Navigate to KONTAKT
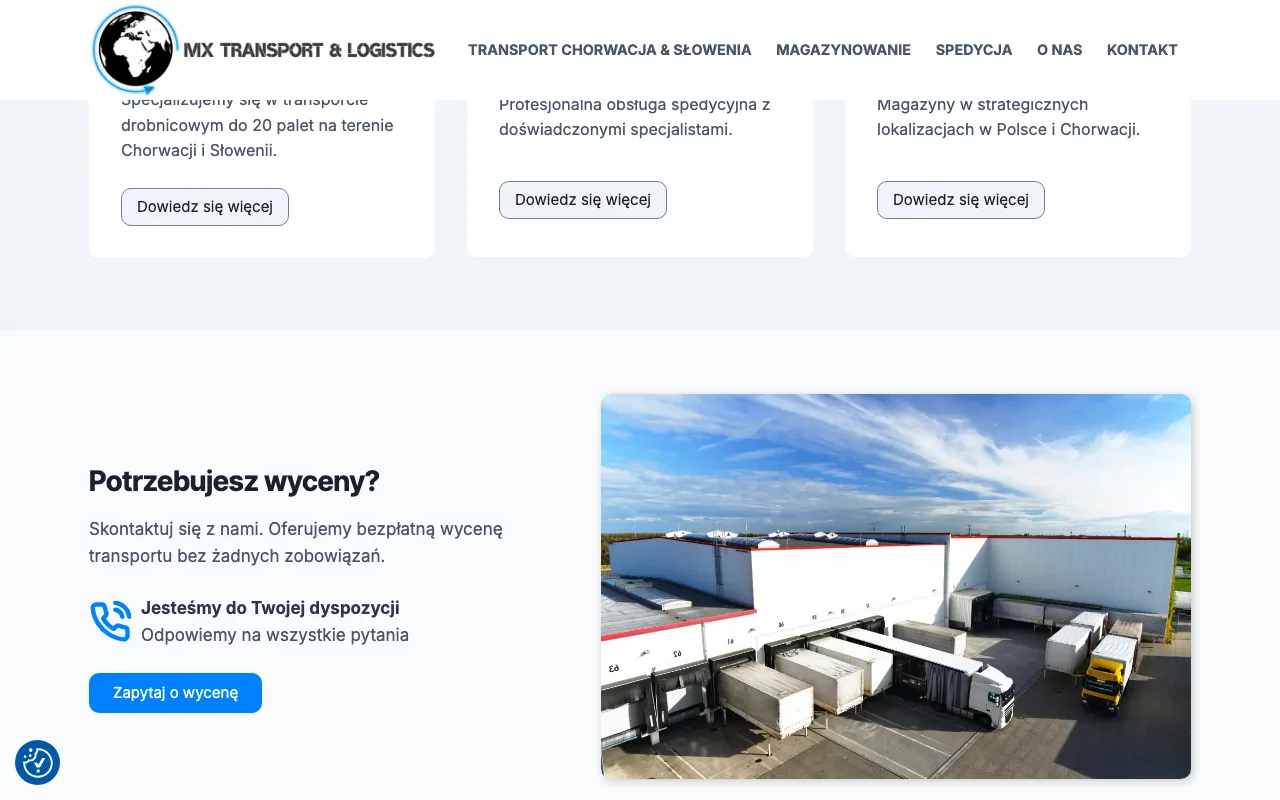This screenshot has height=800, width=1280. [x=1142, y=49]
